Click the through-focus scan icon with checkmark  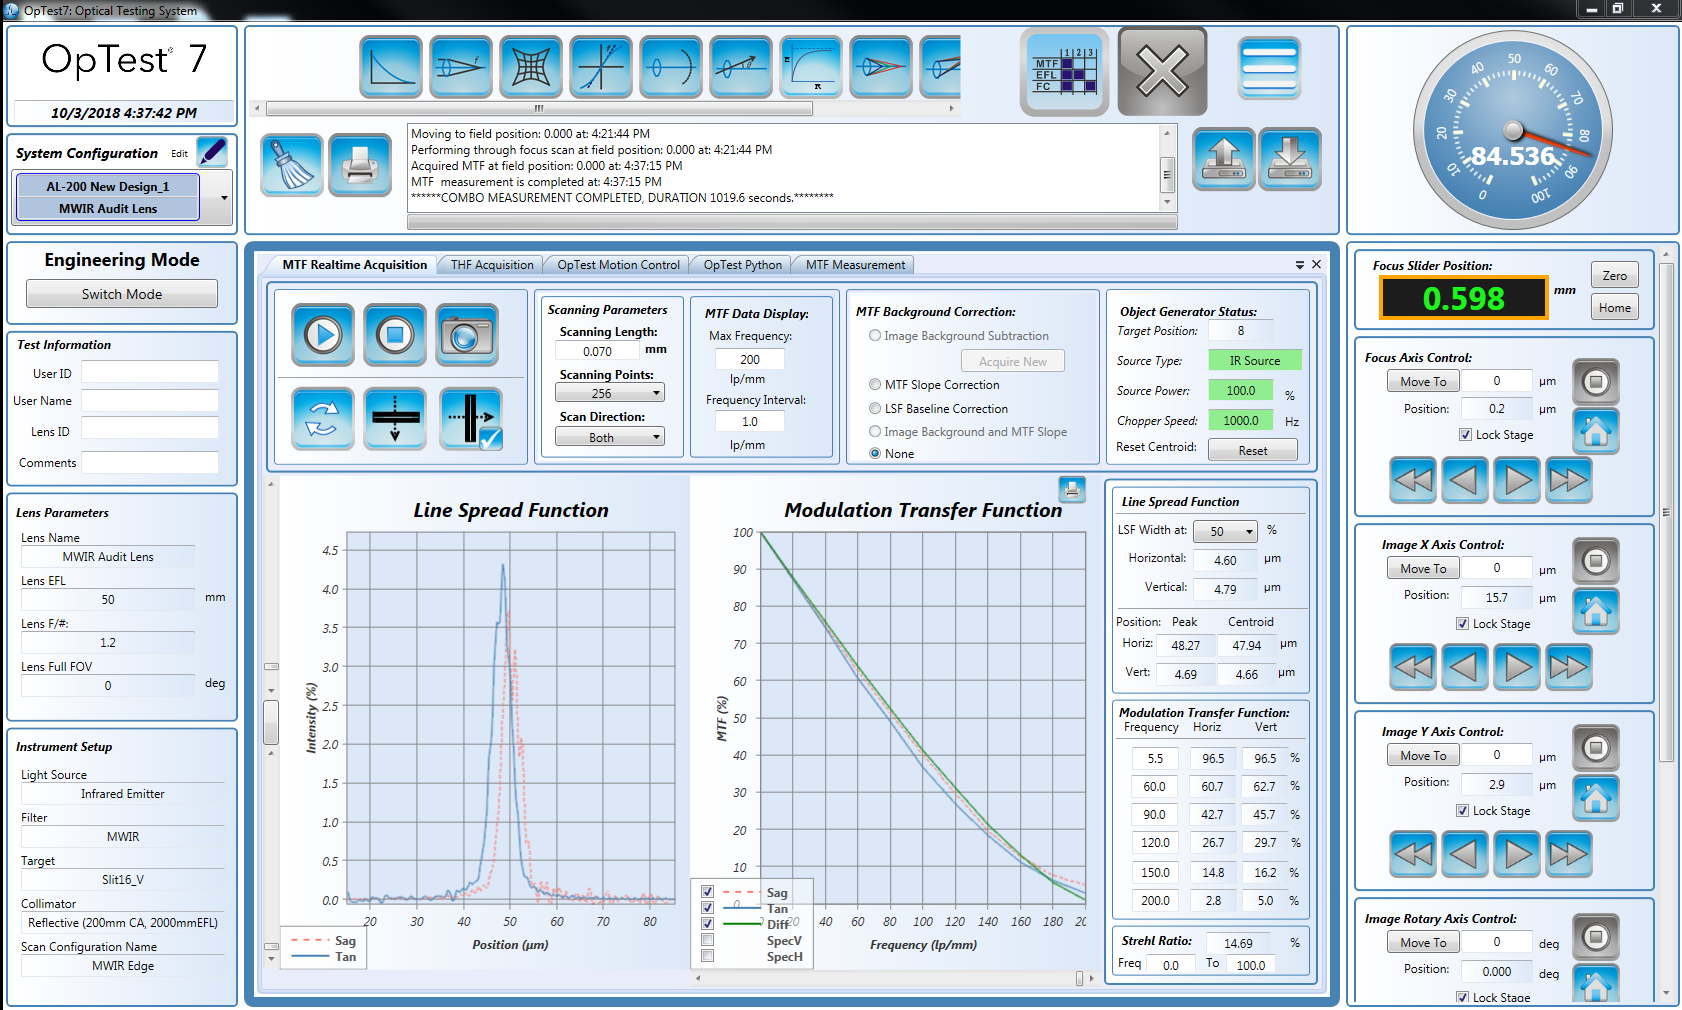coord(471,418)
